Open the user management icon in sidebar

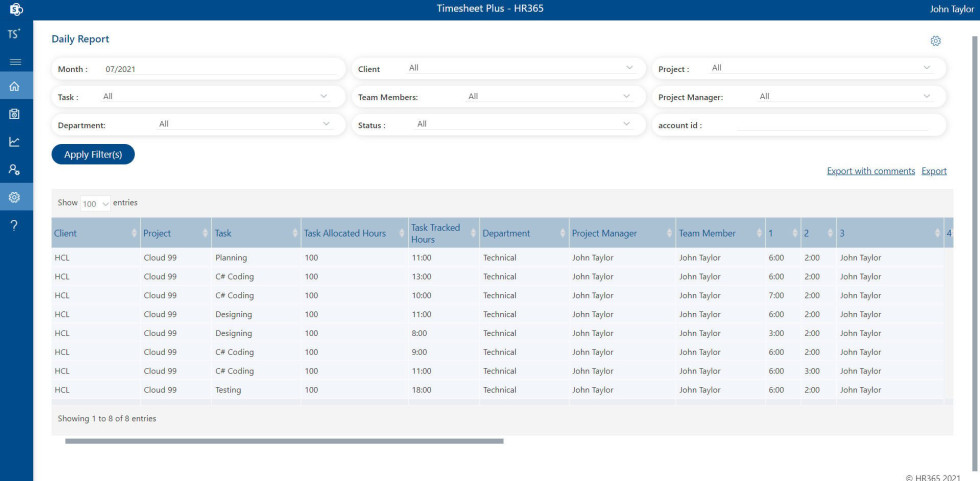15,170
